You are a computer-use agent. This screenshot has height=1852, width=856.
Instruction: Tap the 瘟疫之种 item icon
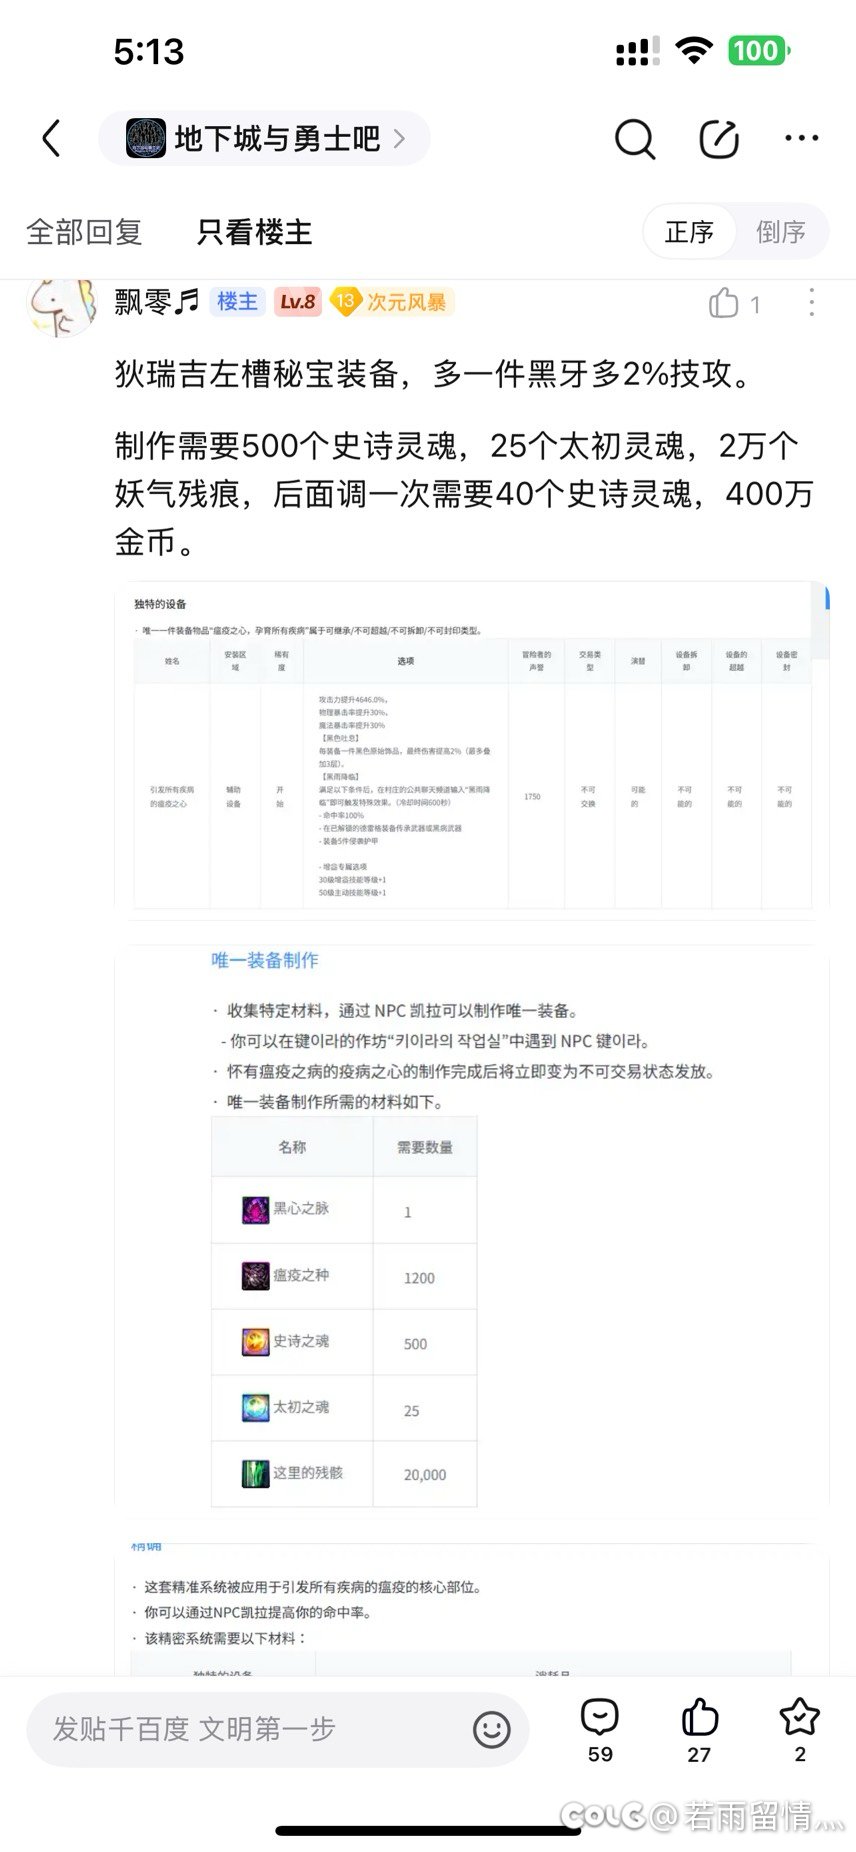(x=256, y=1275)
